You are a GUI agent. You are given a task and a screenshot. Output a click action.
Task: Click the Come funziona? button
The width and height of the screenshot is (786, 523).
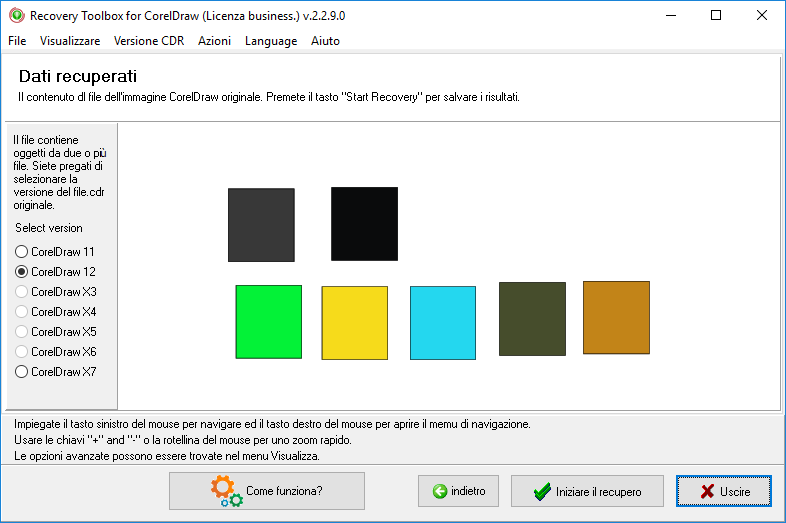click(x=267, y=491)
